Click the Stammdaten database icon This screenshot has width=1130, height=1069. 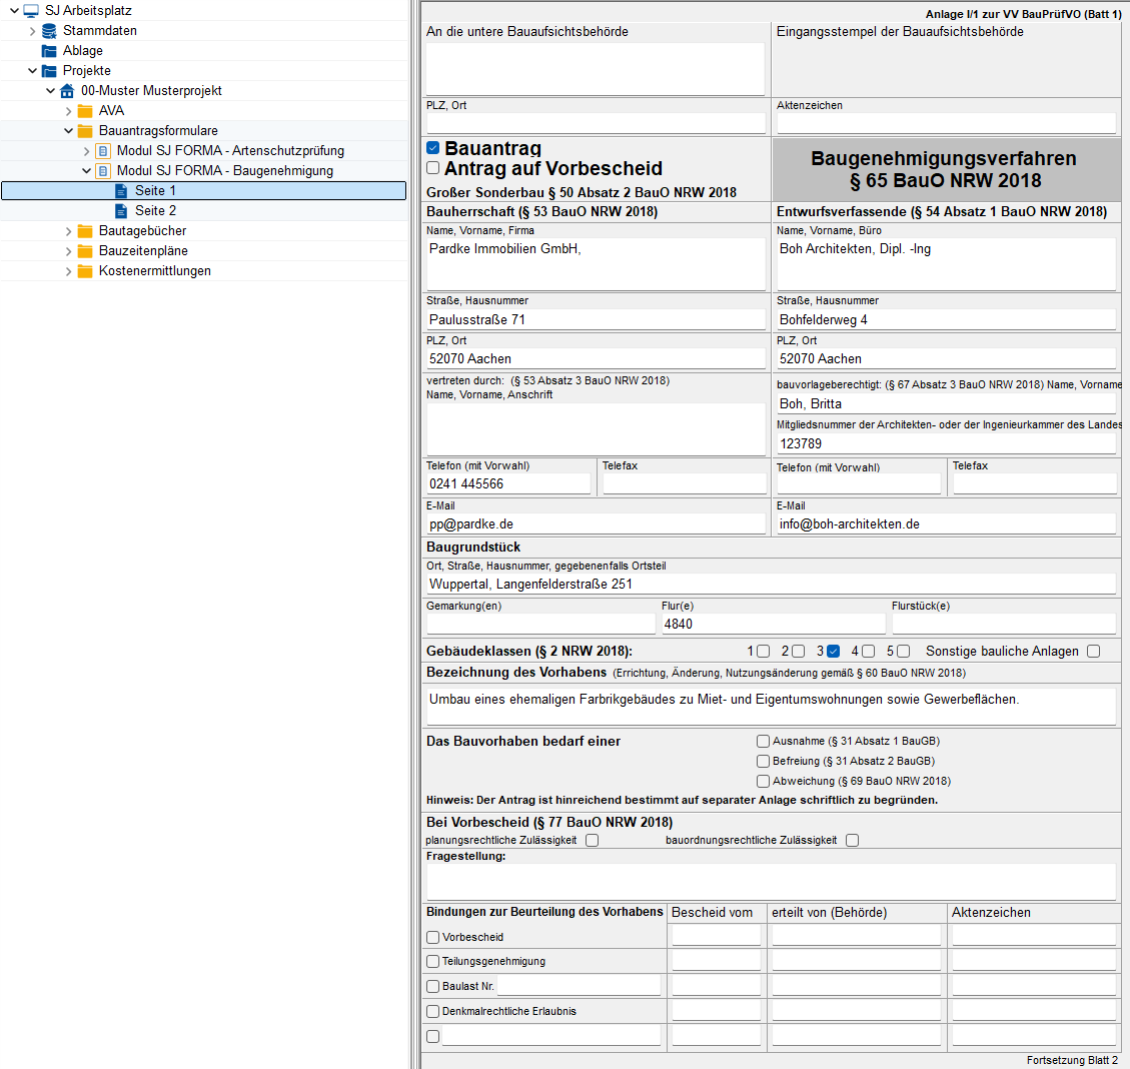(x=49, y=31)
